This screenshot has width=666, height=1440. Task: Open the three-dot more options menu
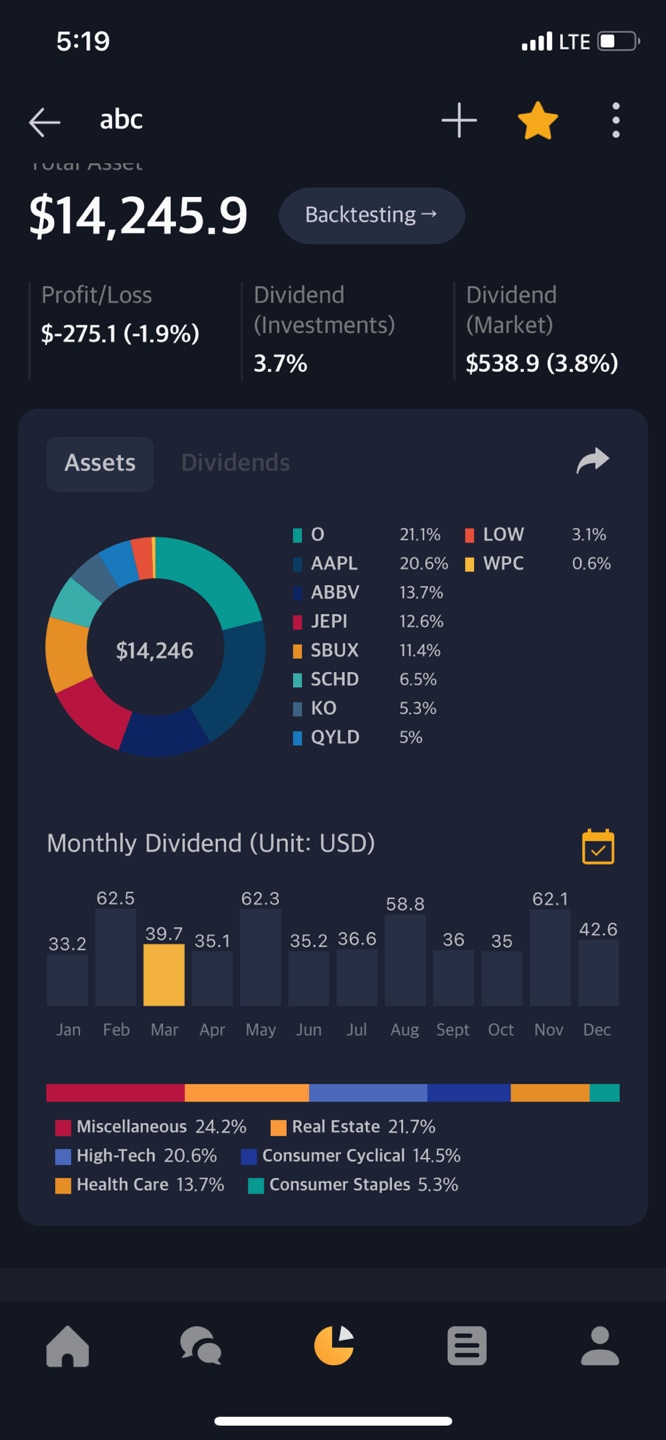pyautogui.click(x=616, y=120)
